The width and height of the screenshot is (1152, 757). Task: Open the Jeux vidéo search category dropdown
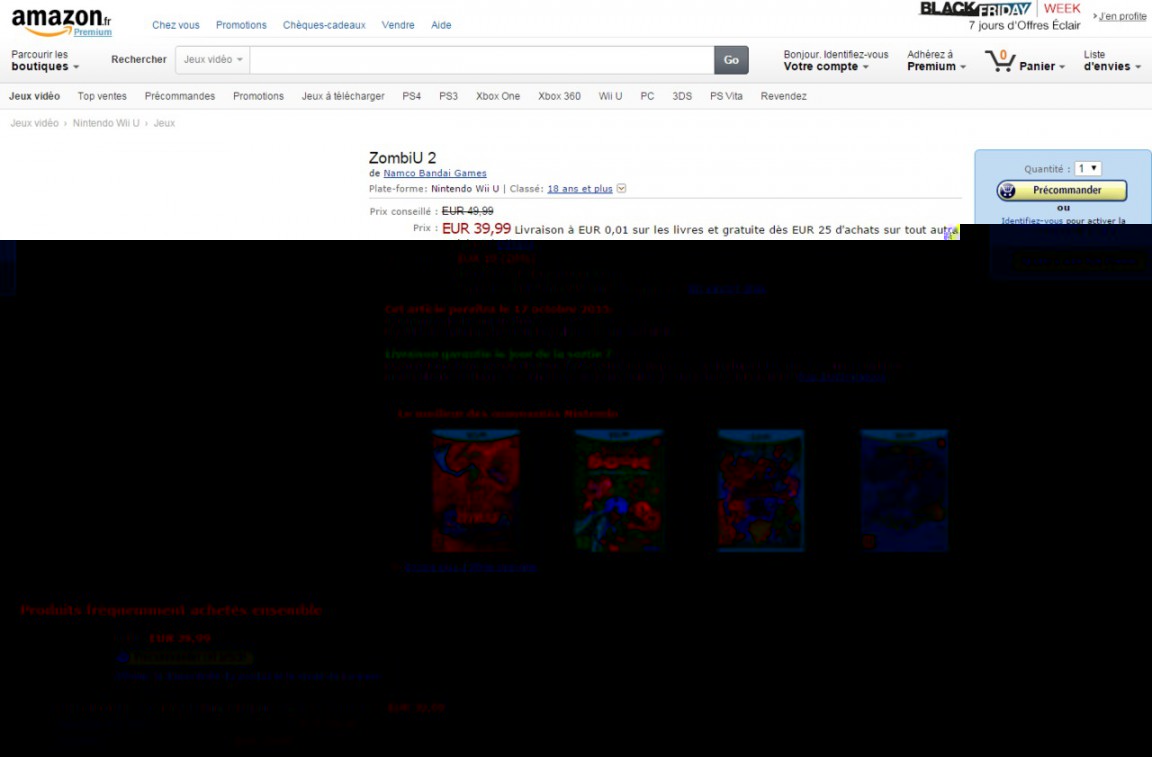click(x=213, y=60)
